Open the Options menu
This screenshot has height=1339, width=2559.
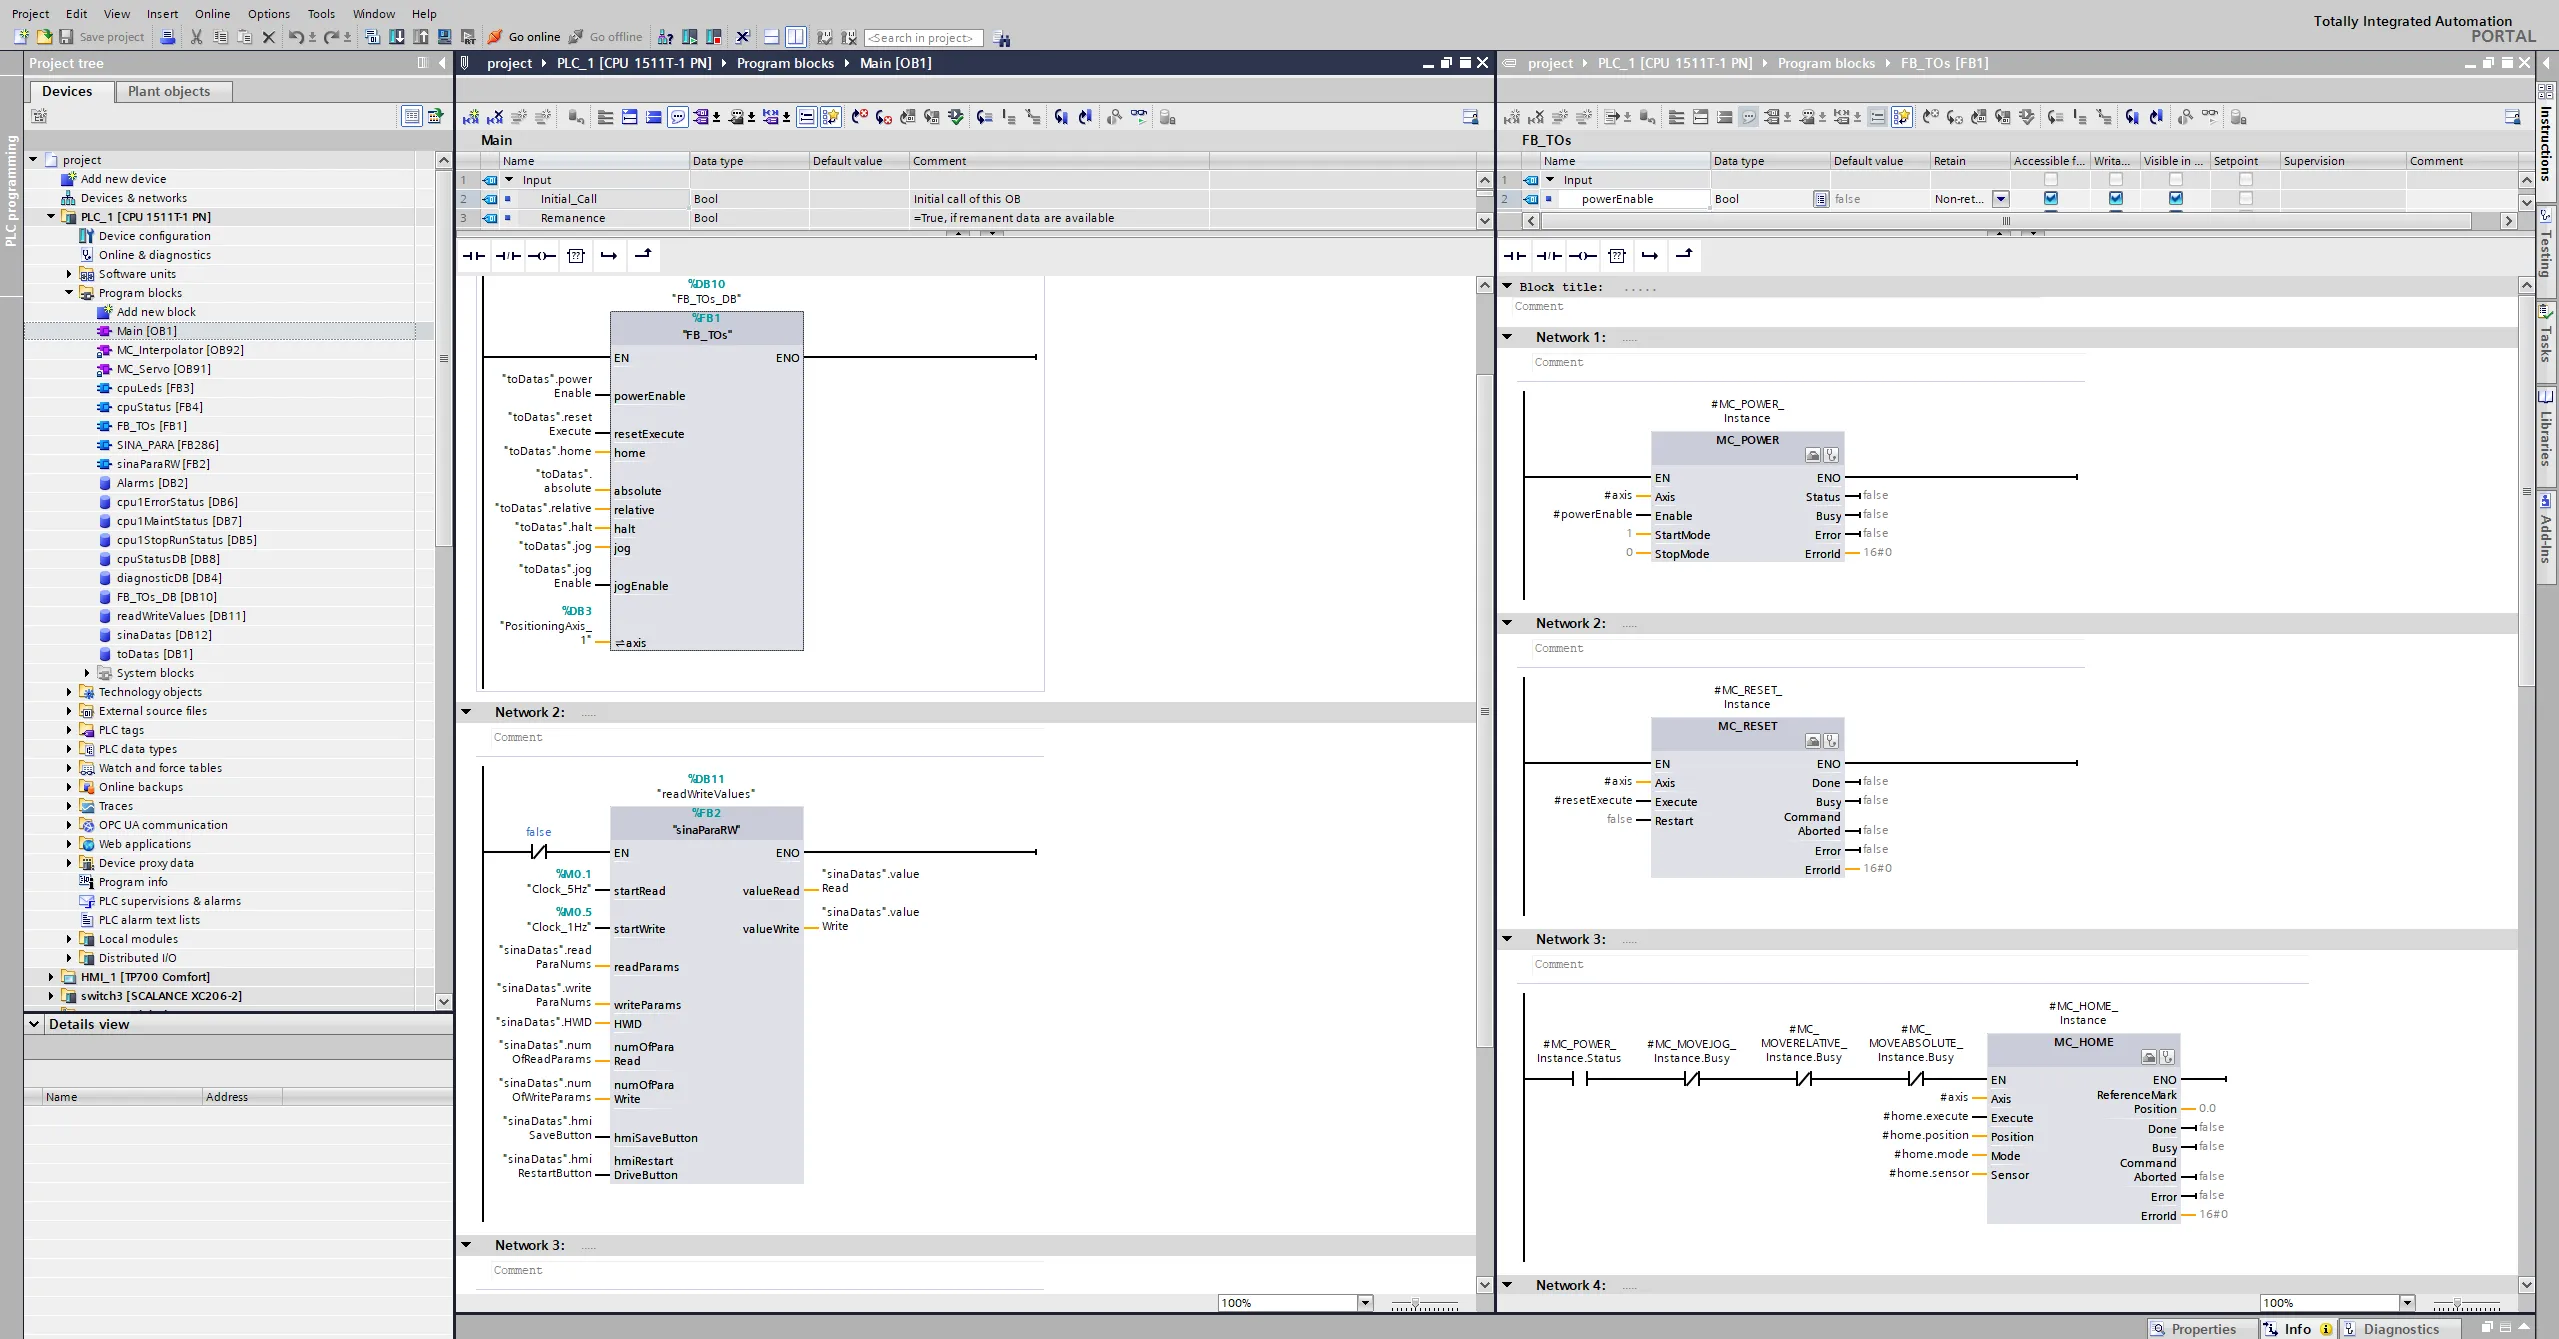pyautogui.click(x=269, y=14)
